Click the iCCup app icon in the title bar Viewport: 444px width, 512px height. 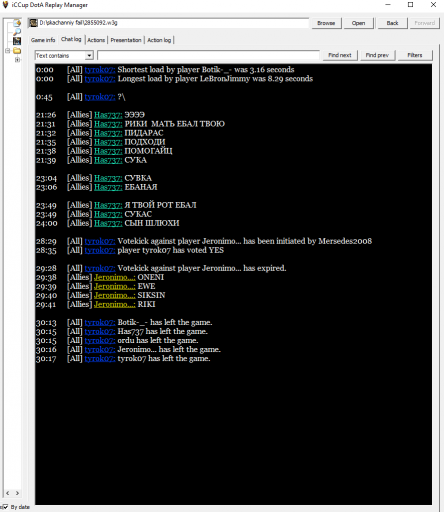(x=5, y=5)
